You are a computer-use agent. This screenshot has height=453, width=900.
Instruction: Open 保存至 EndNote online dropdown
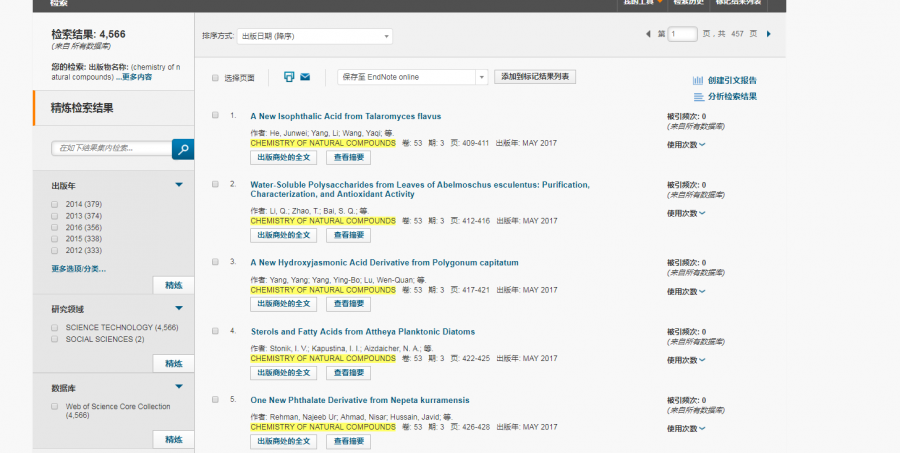click(413, 77)
